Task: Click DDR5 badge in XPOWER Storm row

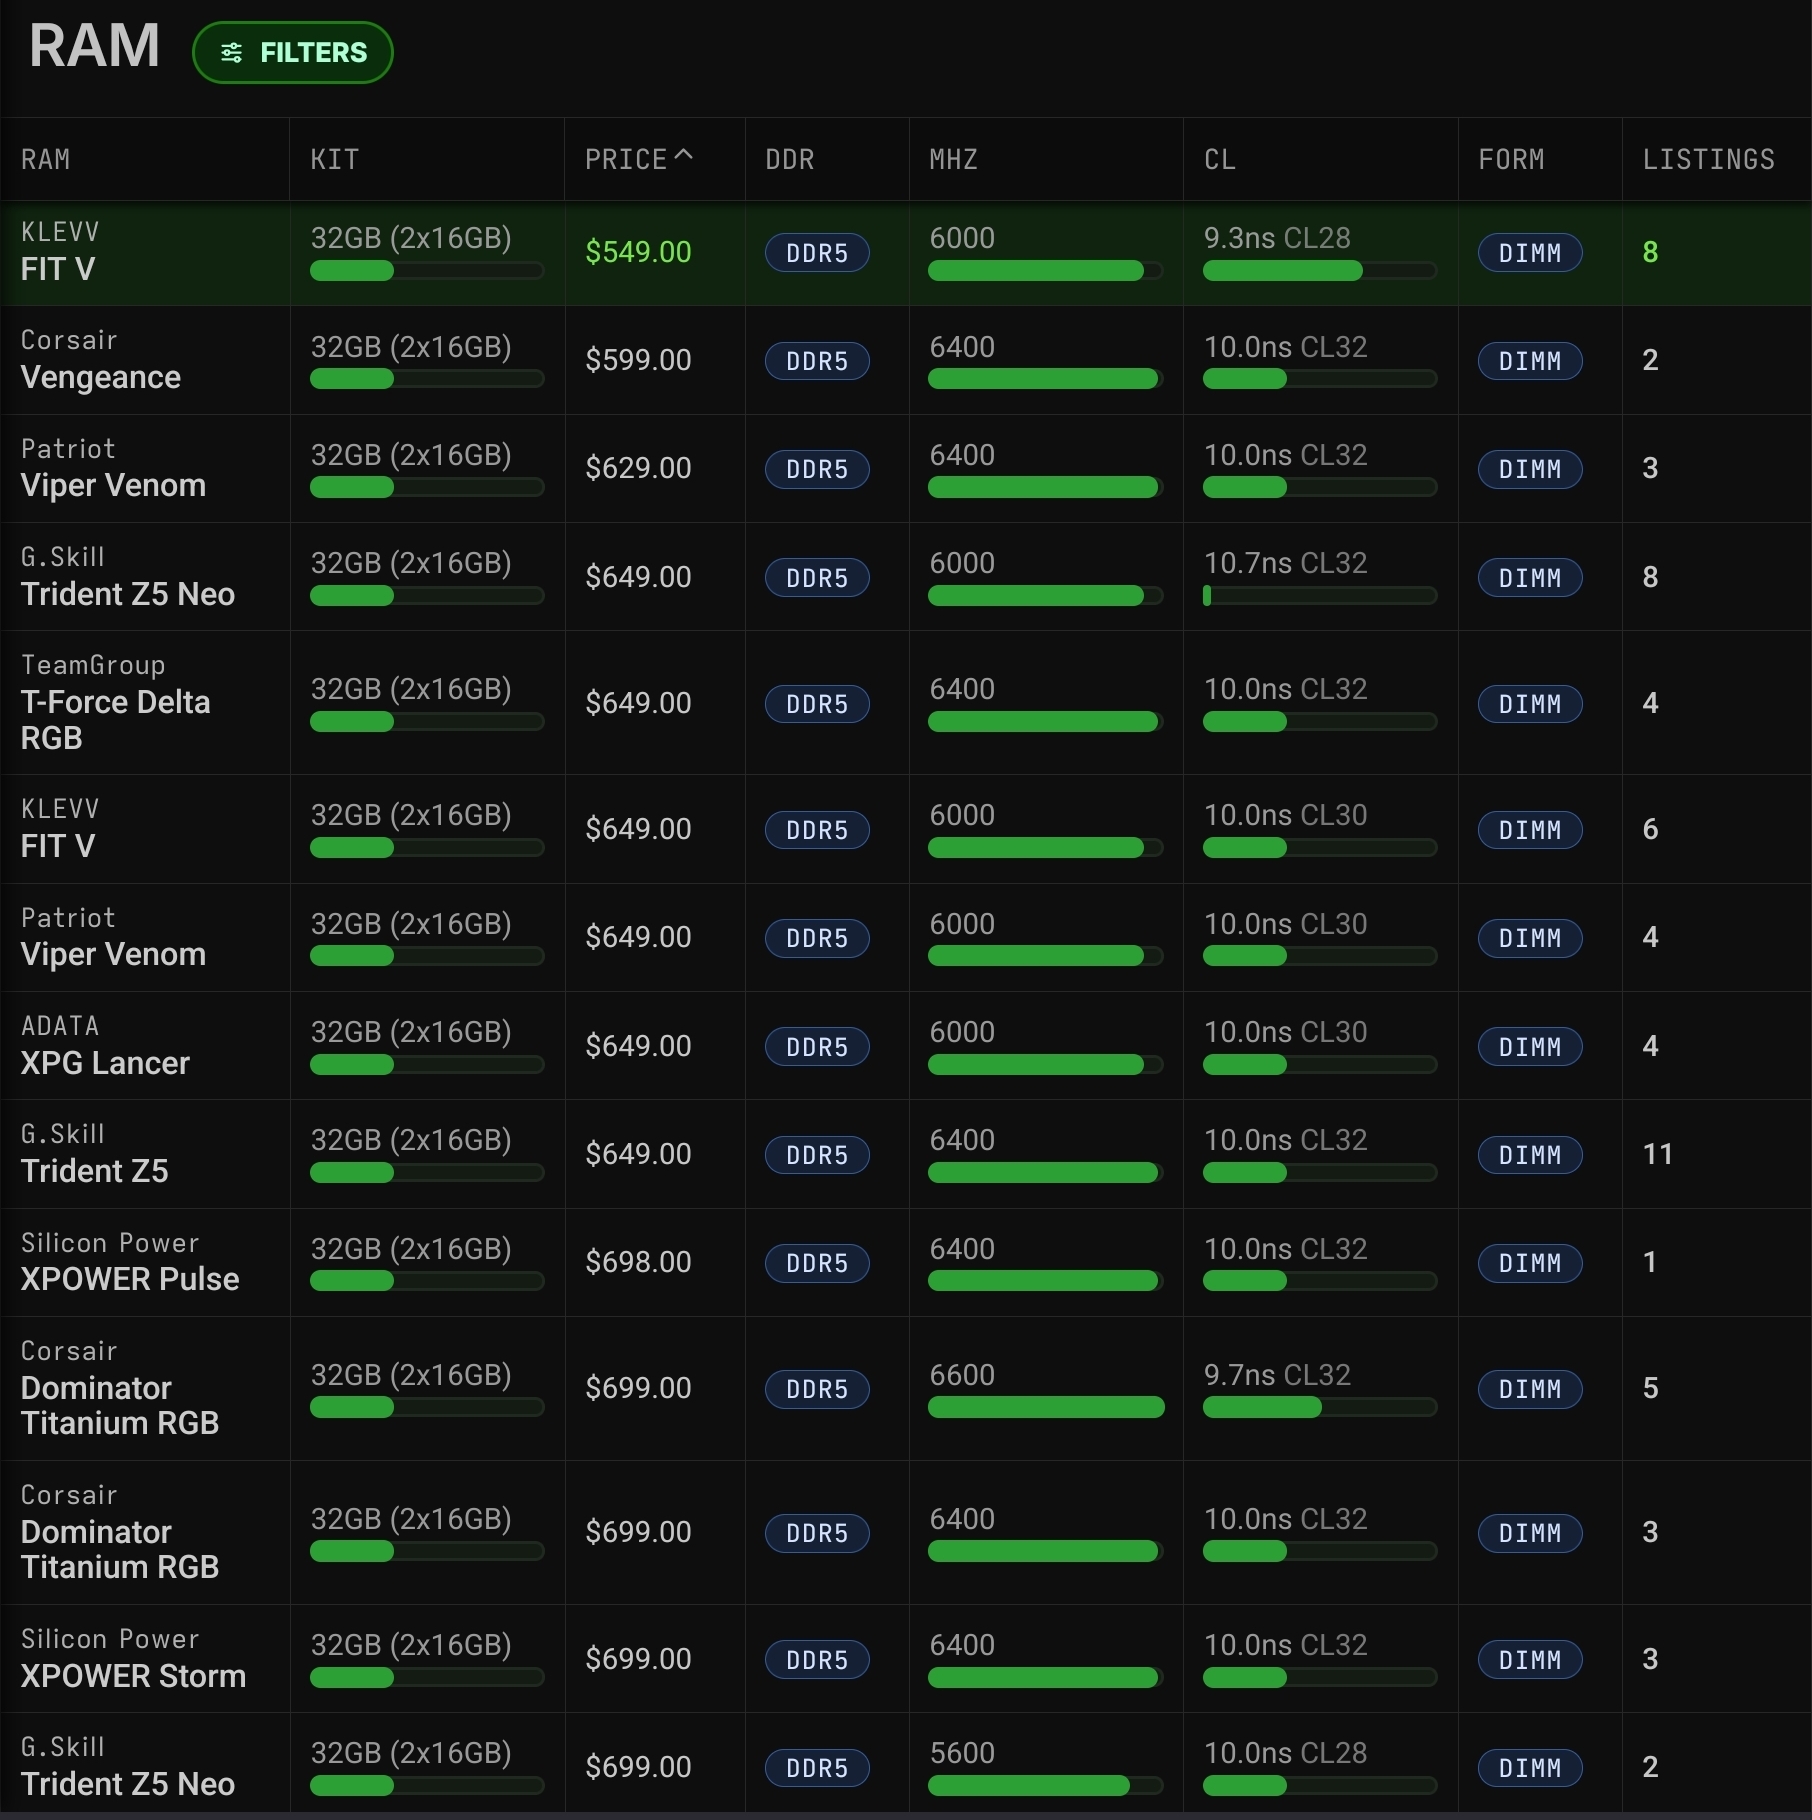Action: point(817,1660)
